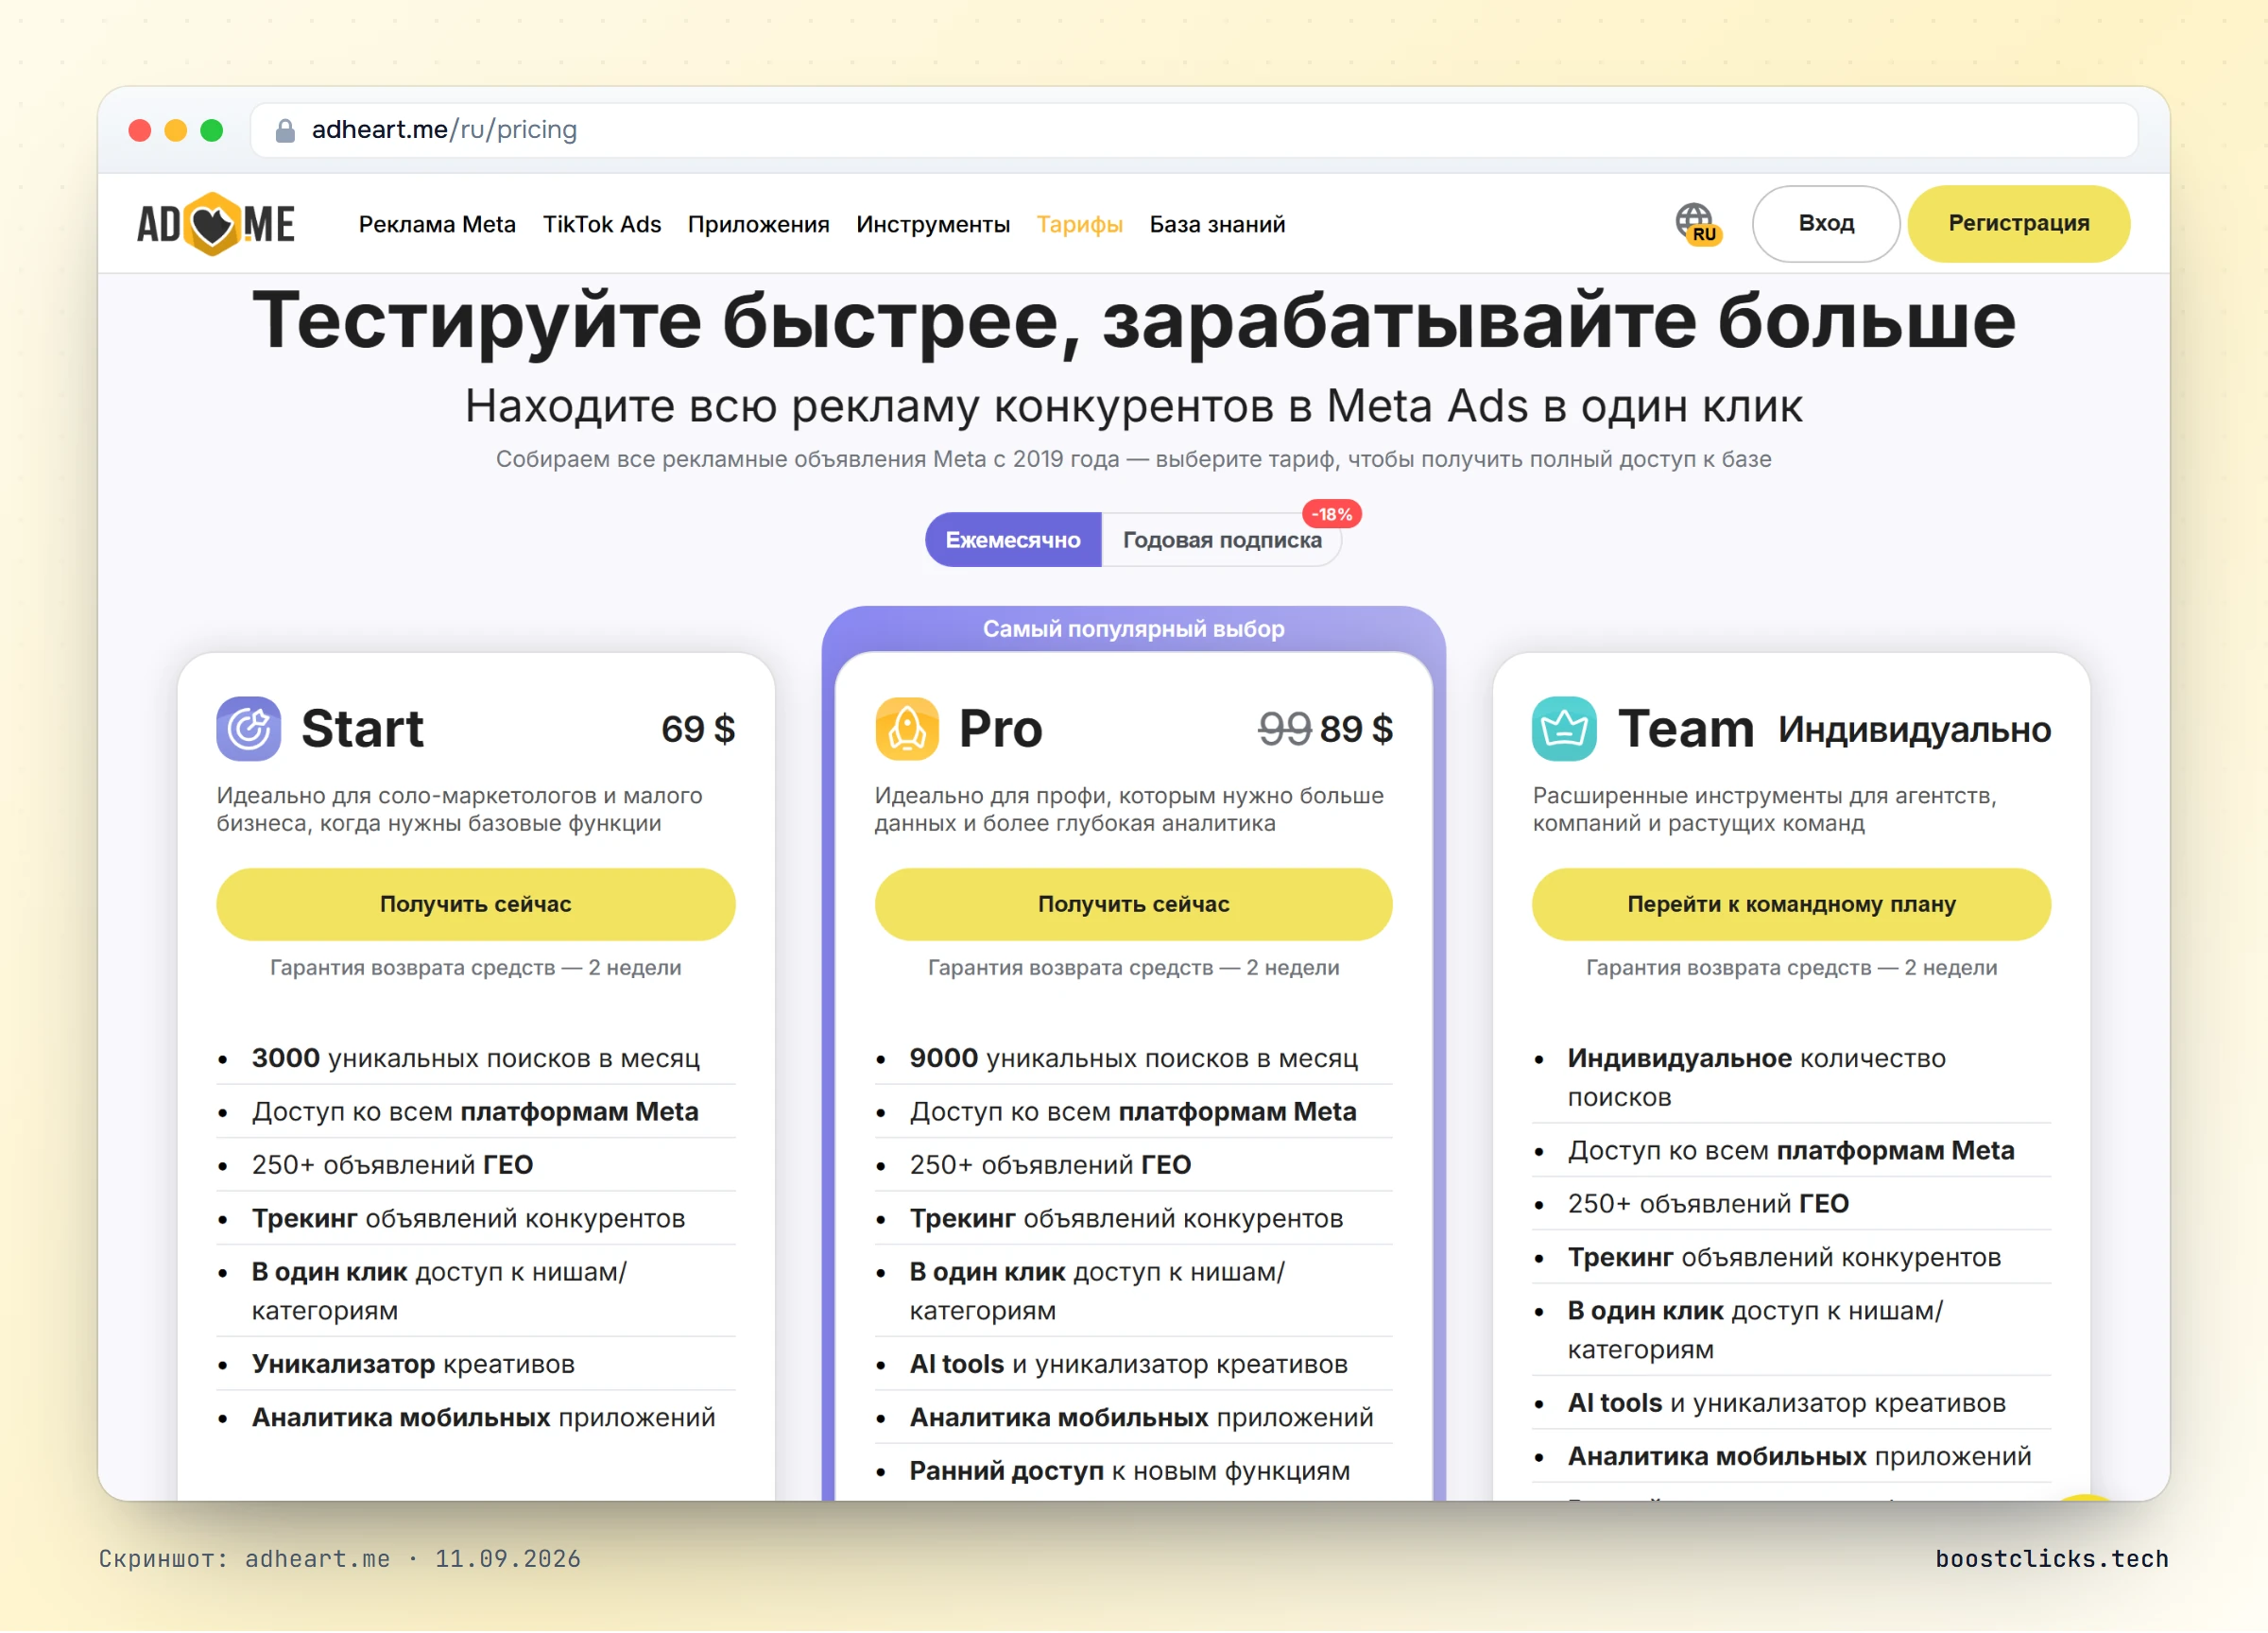Click the Вход login button
Viewport: 2268px width, 1633px height.
pos(1826,223)
